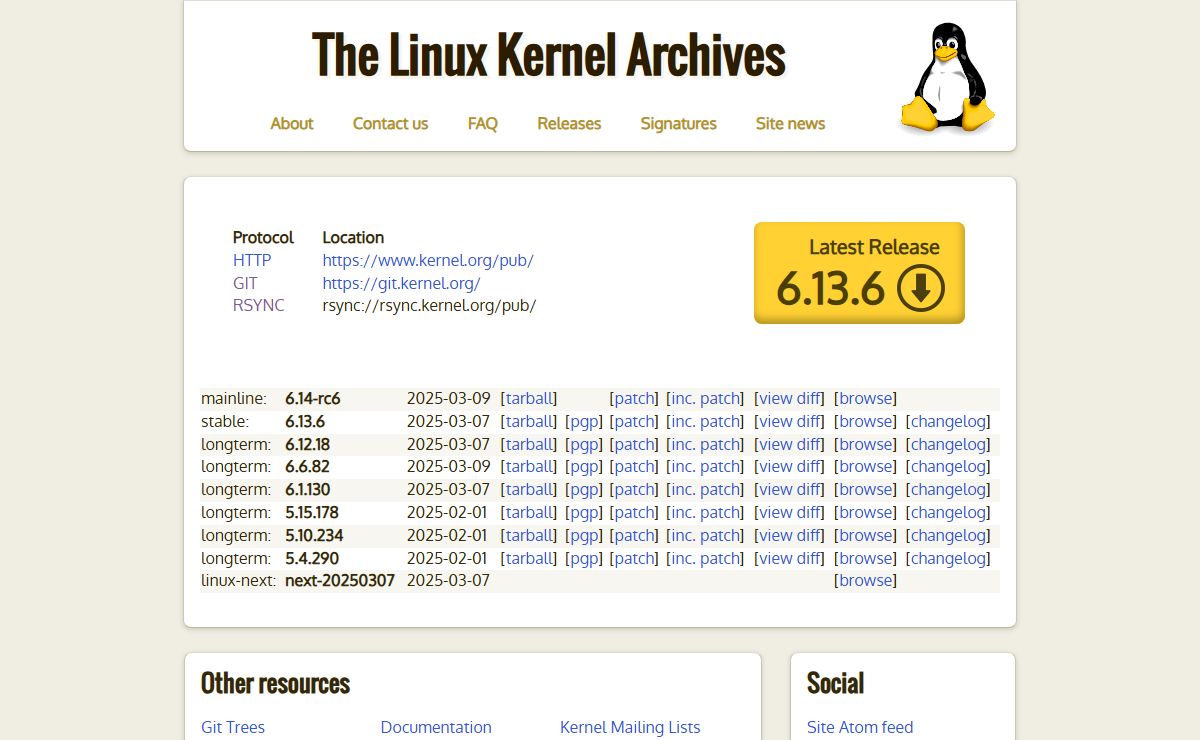Open the HTTP protocol link
1200x740 pixels.
click(252, 260)
